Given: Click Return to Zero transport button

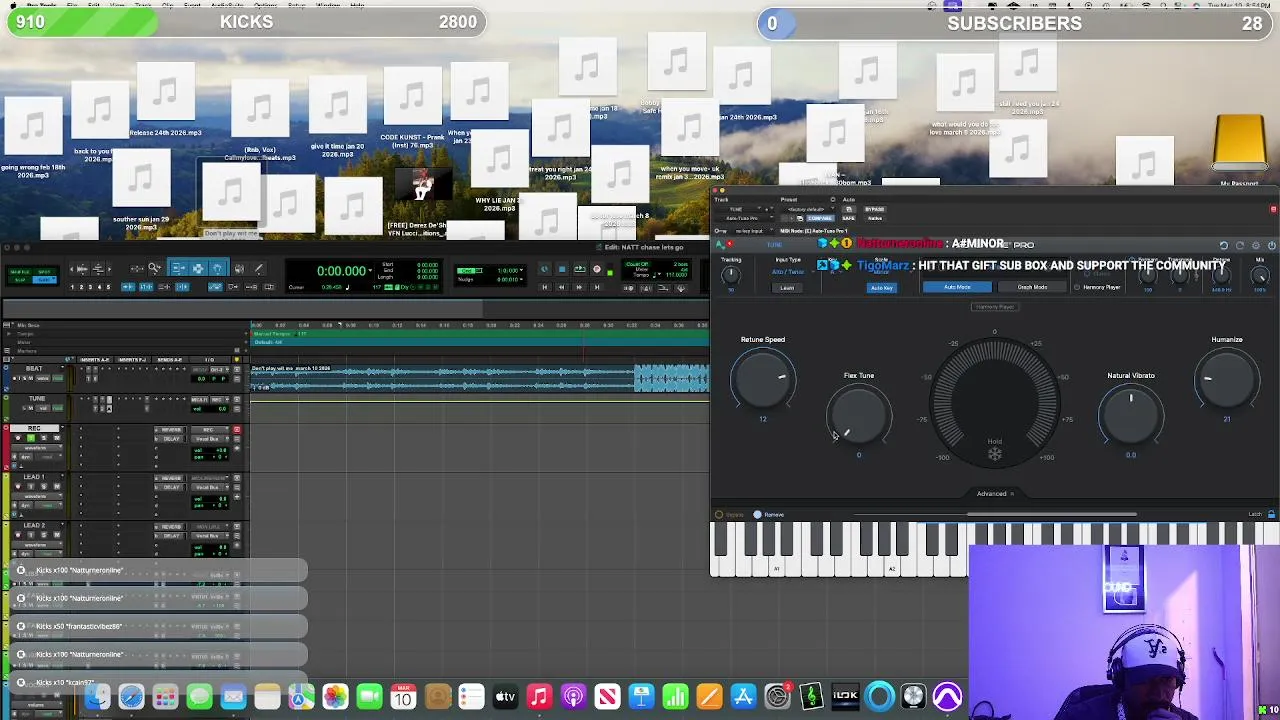Looking at the screenshot, I should point(545,287).
